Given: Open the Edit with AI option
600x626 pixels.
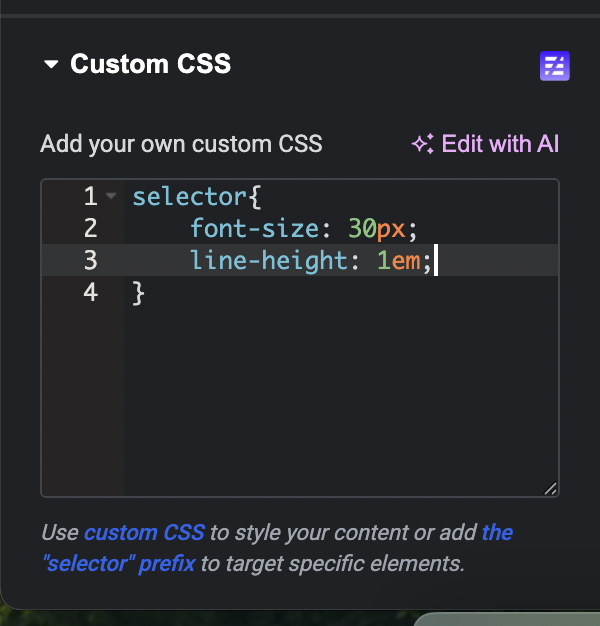Looking at the screenshot, I should (499, 144).
